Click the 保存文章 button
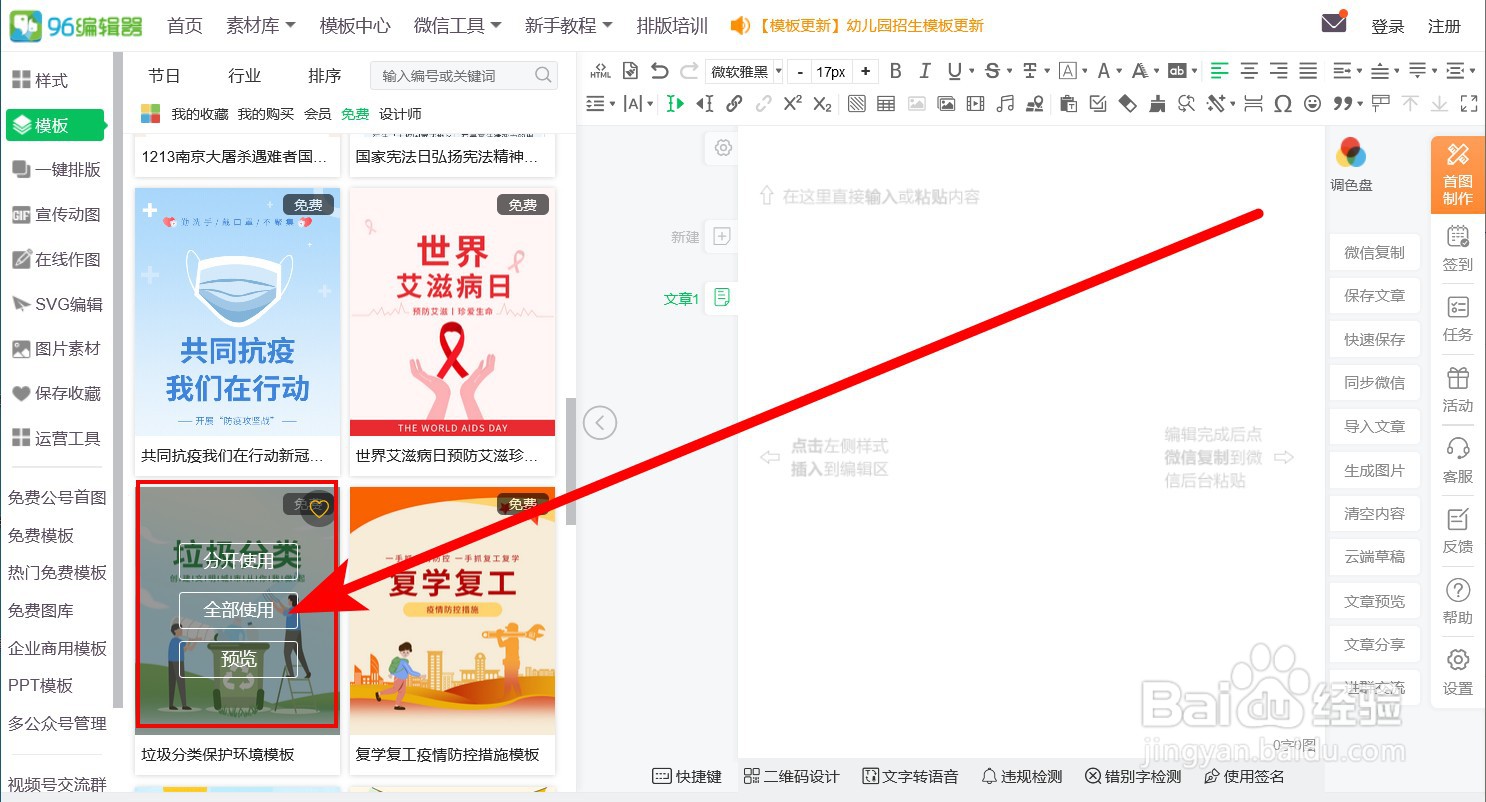The width and height of the screenshot is (1486, 802). pyautogui.click(x=1374, y=296)
